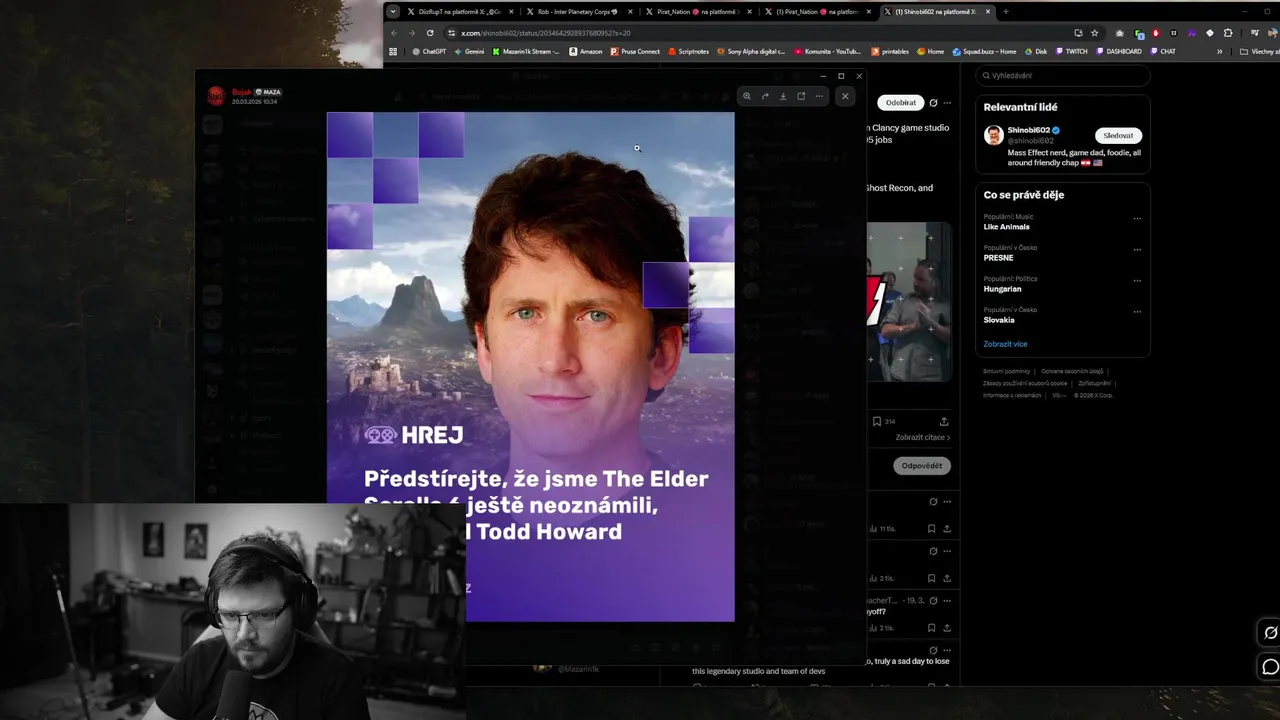Switch to the first Pirat_Nation tab
Screen dimensions: 1280x720
tap(697, 11)
